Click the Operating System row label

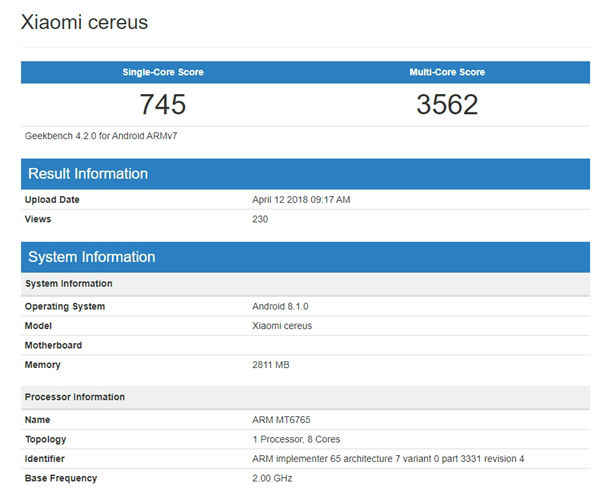click(x=65, y=306)
